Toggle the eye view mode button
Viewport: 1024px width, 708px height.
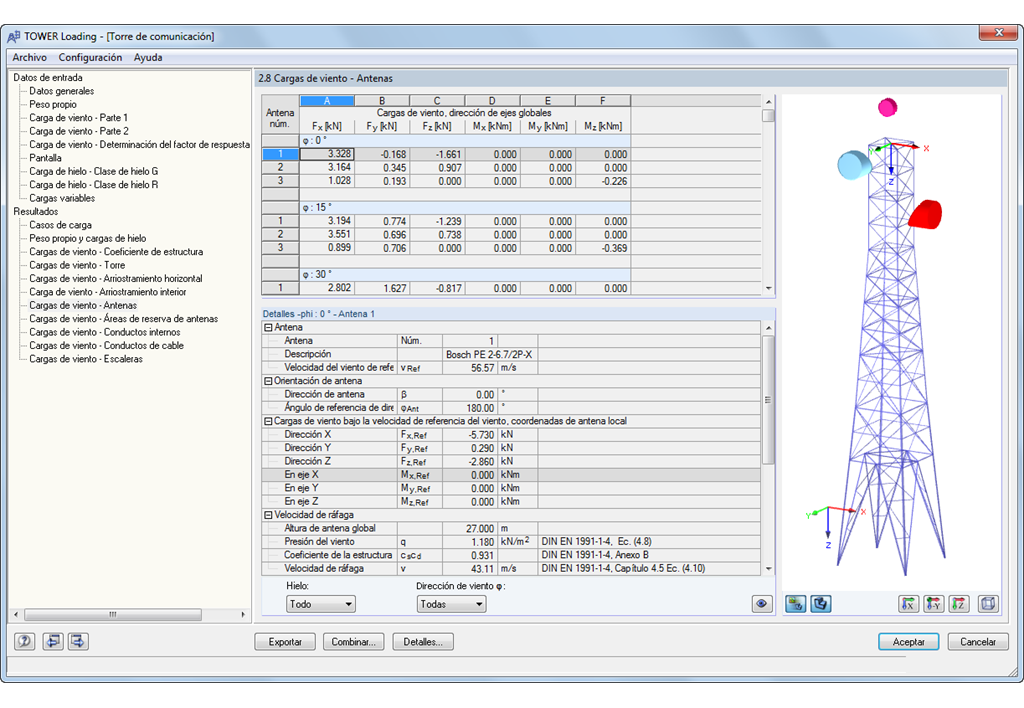pos(763,604)
